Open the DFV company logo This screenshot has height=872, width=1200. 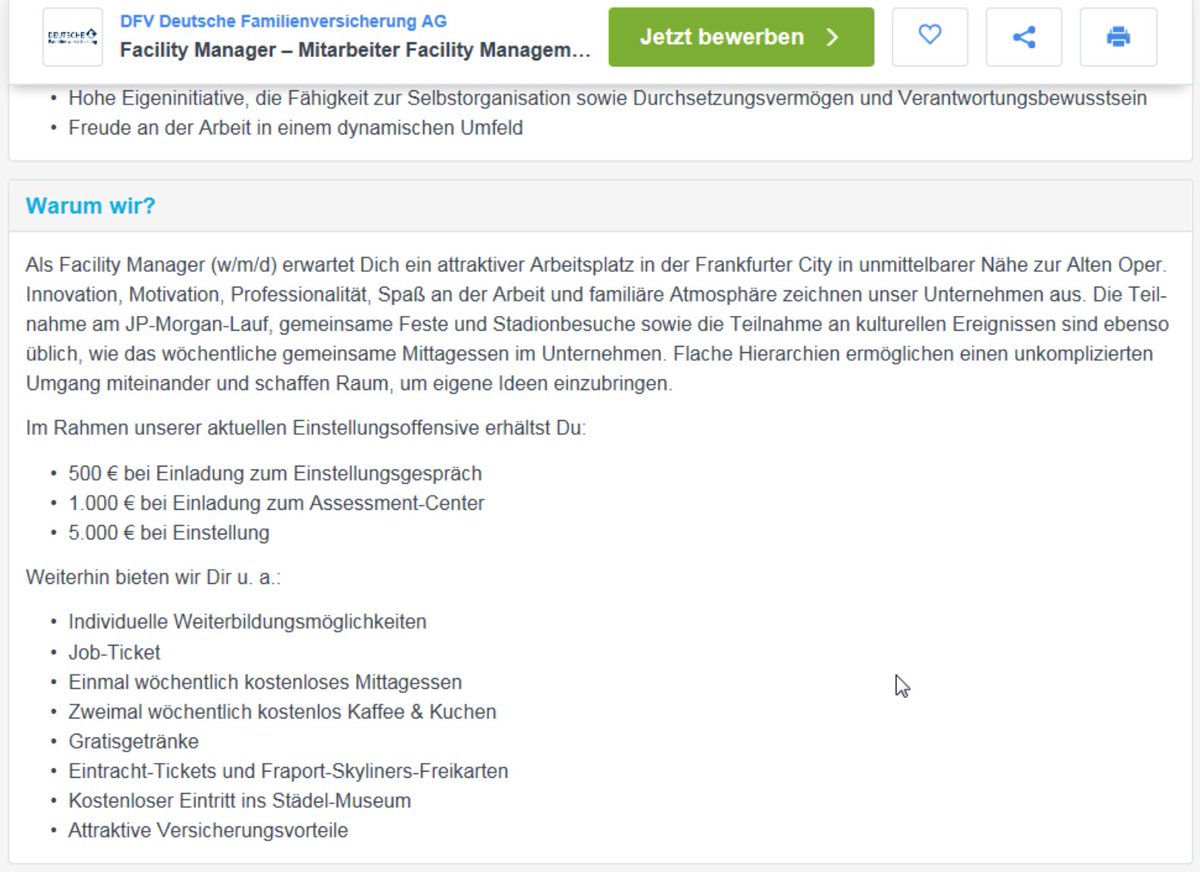tap(73, 37)
